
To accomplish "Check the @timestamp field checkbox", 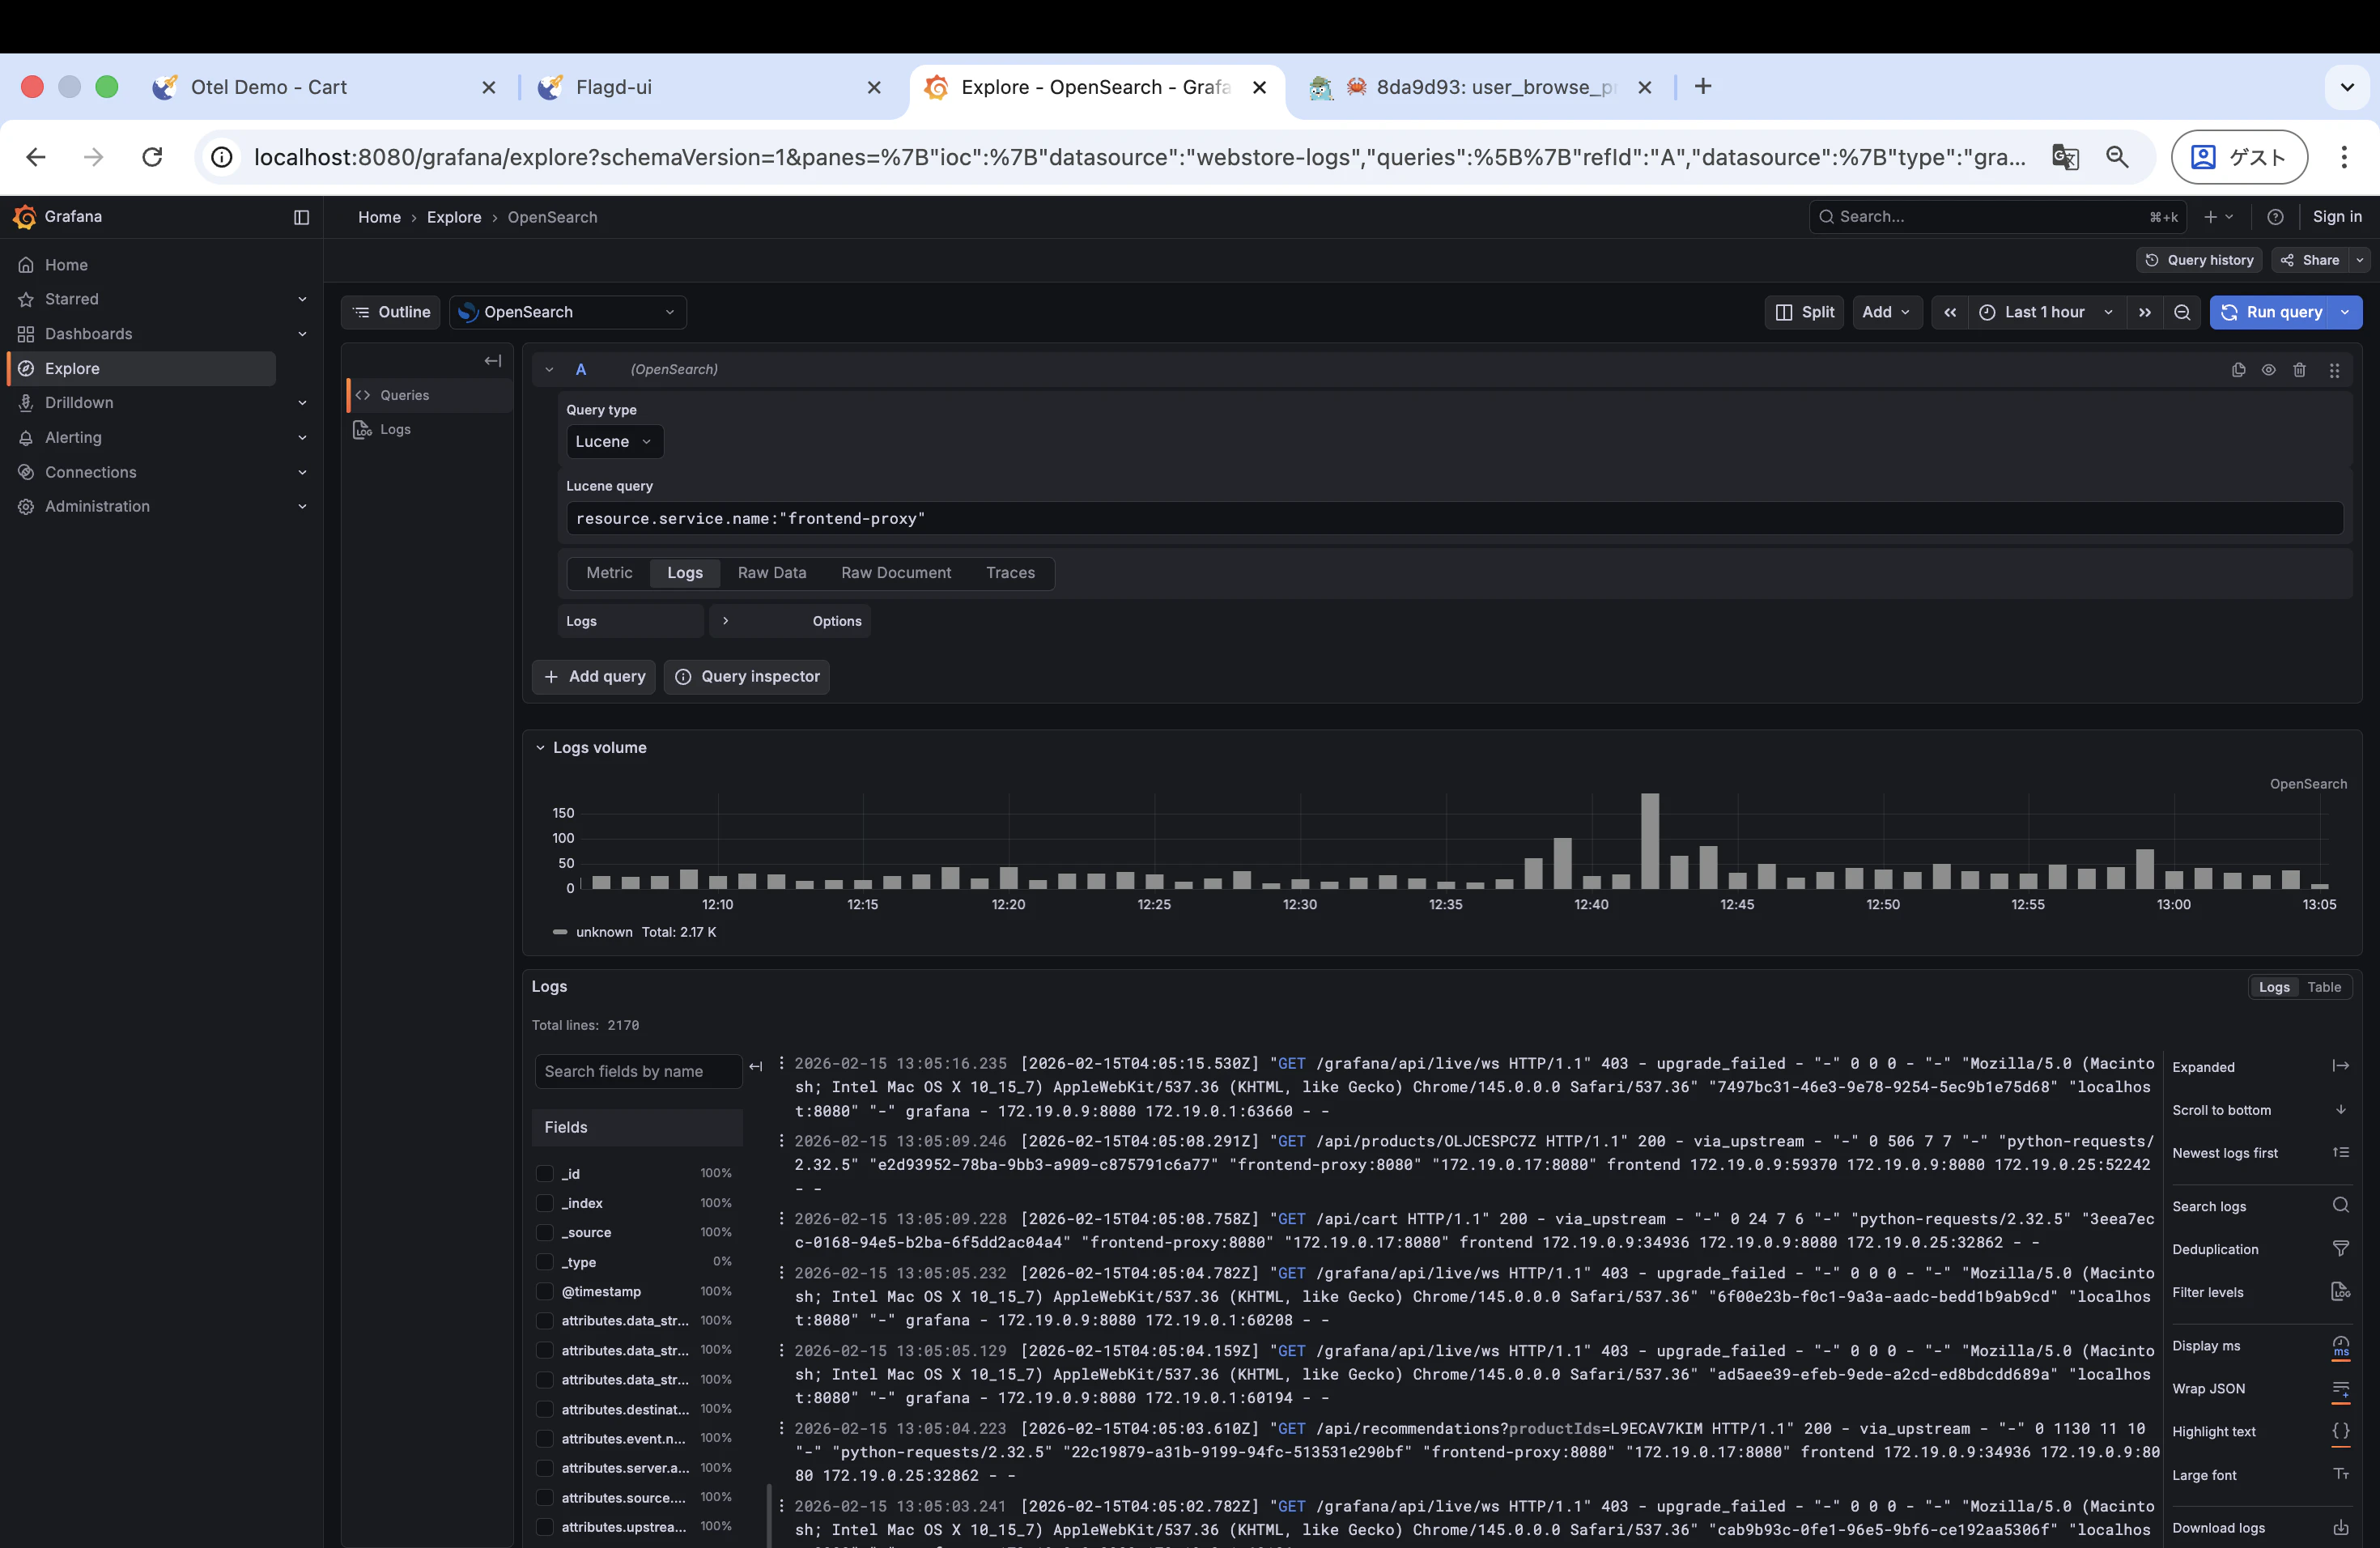I will point(545,1291).
